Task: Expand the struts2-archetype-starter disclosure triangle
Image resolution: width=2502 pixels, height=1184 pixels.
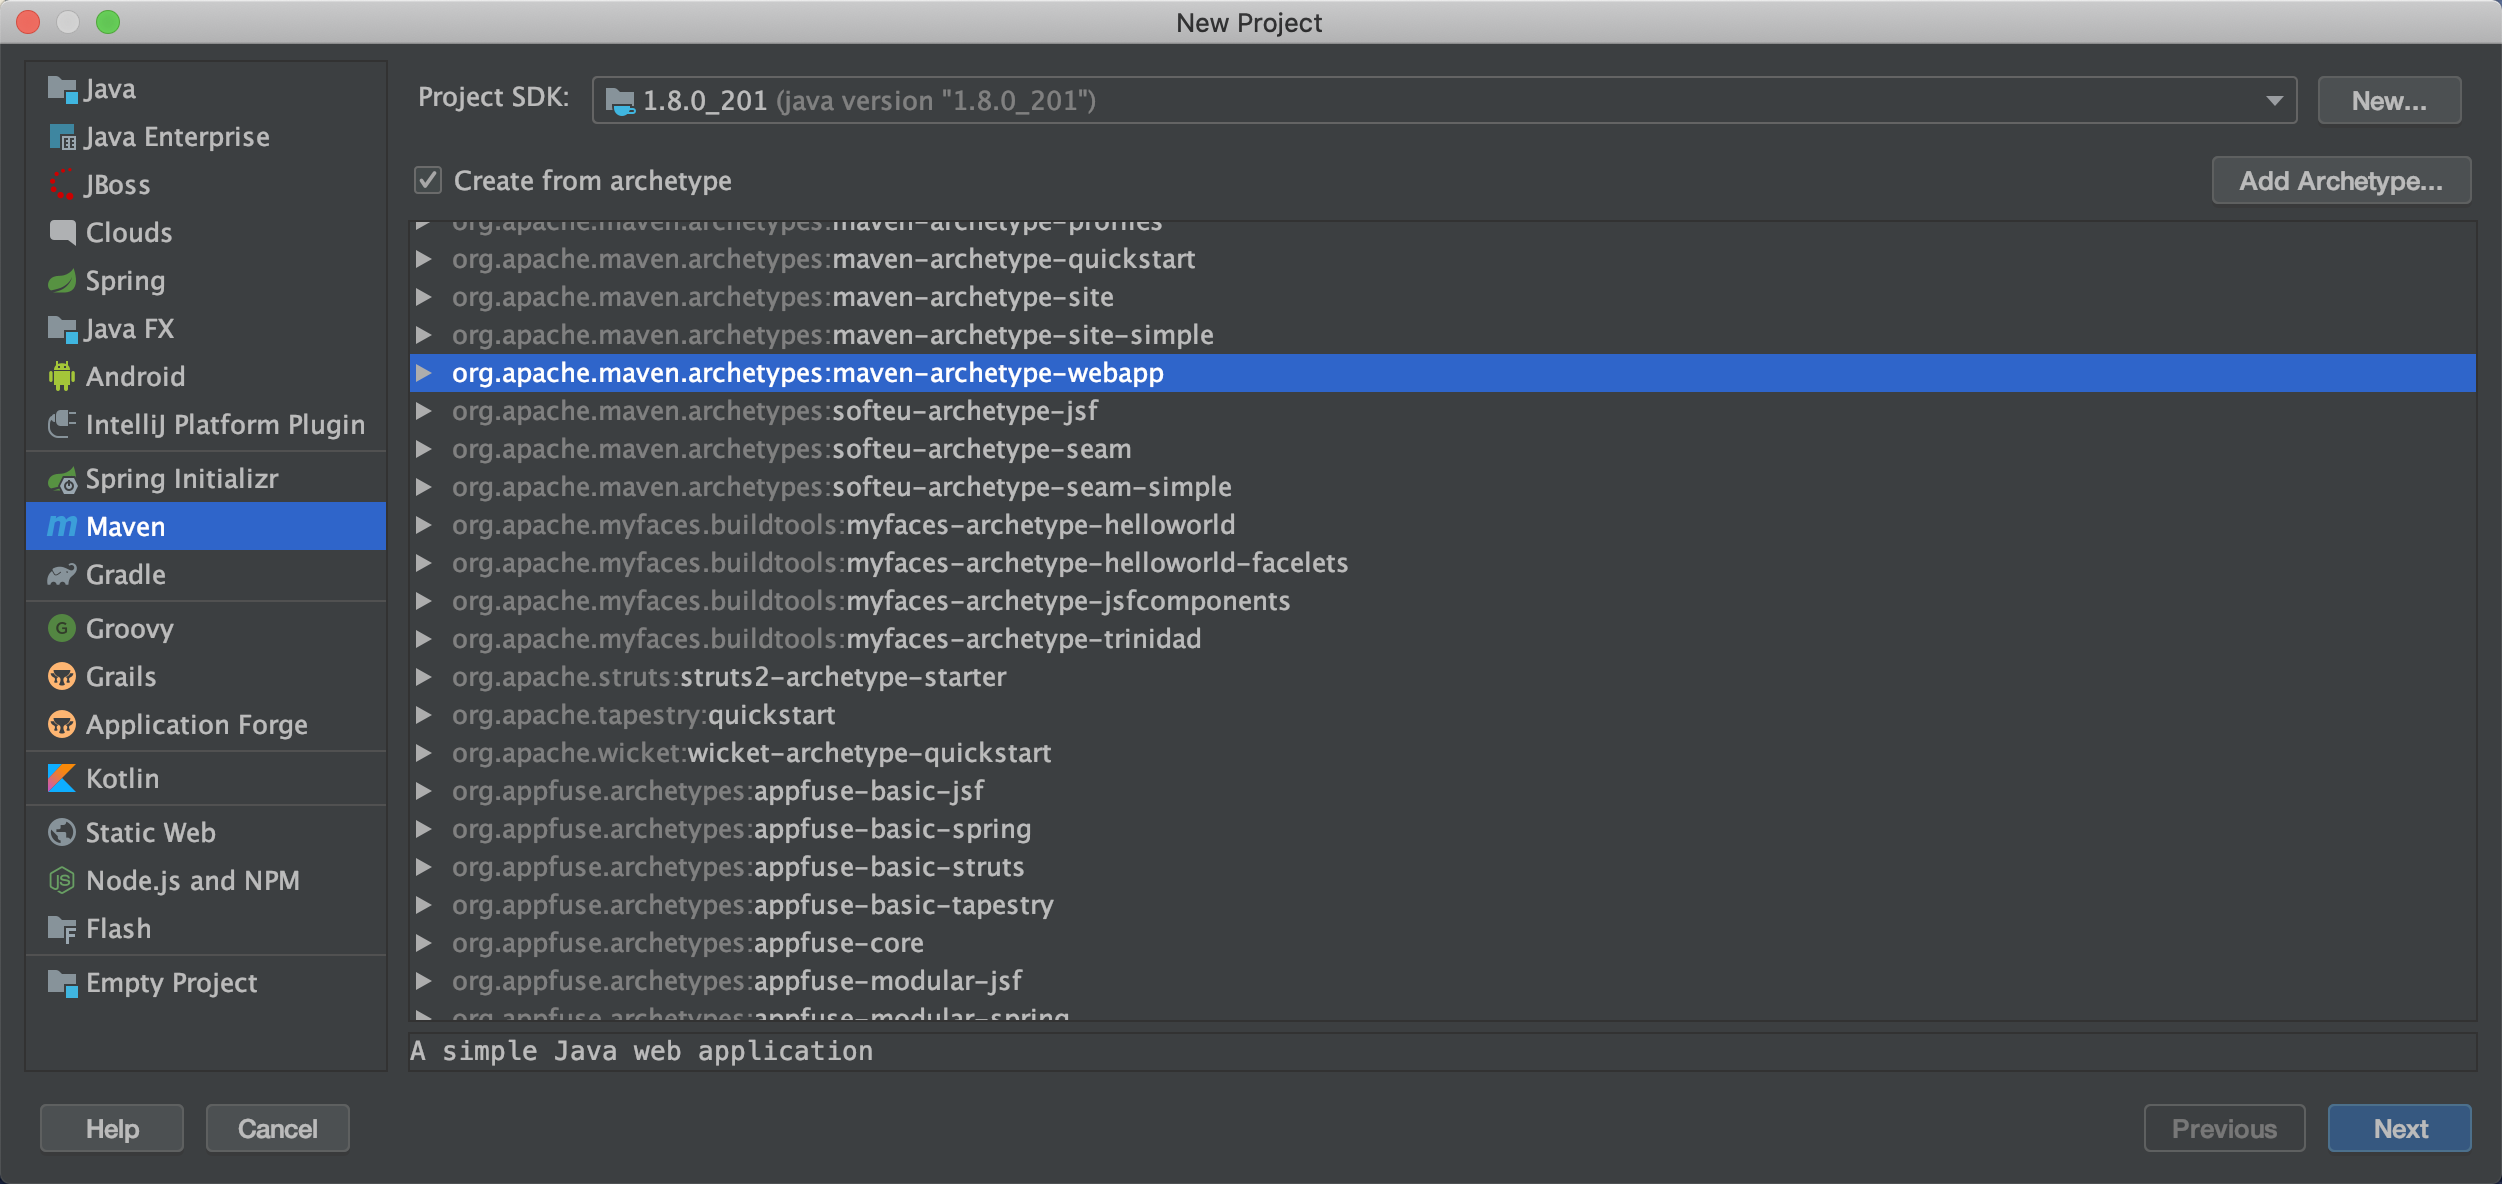Action: click(424, 677)
